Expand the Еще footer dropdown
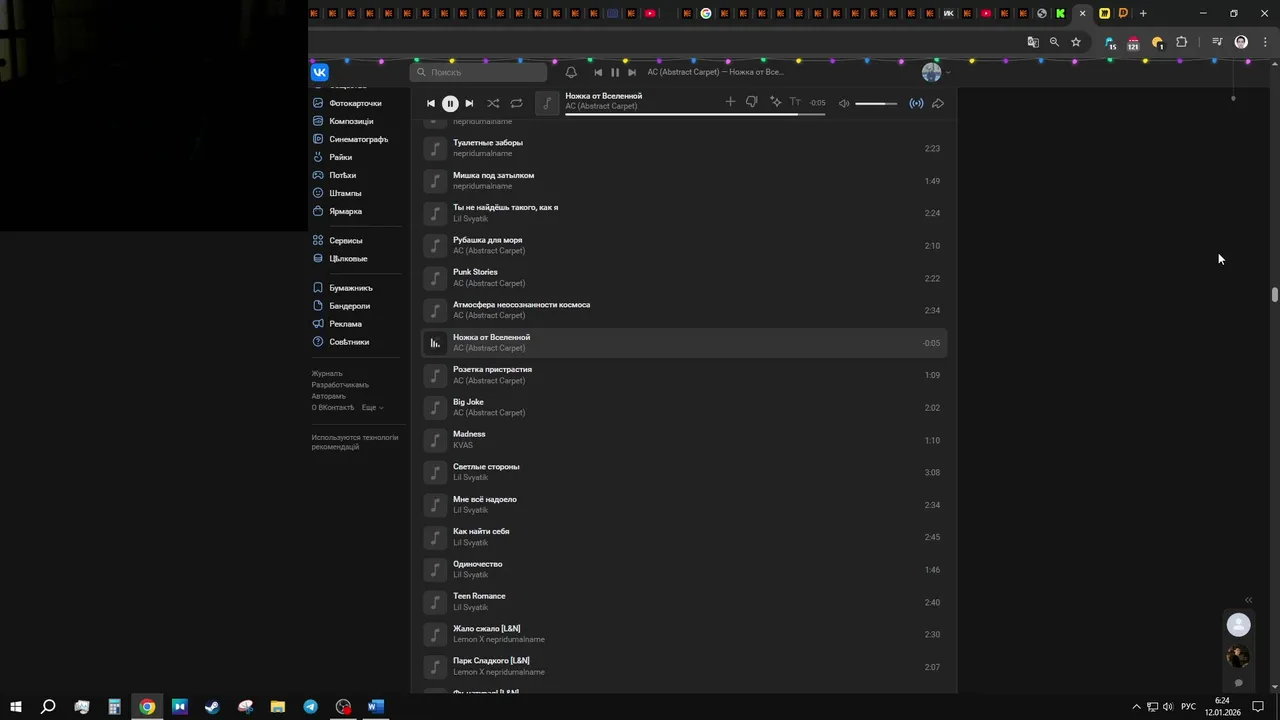Screen dimensions: 1280x720 tap(372, 407)
